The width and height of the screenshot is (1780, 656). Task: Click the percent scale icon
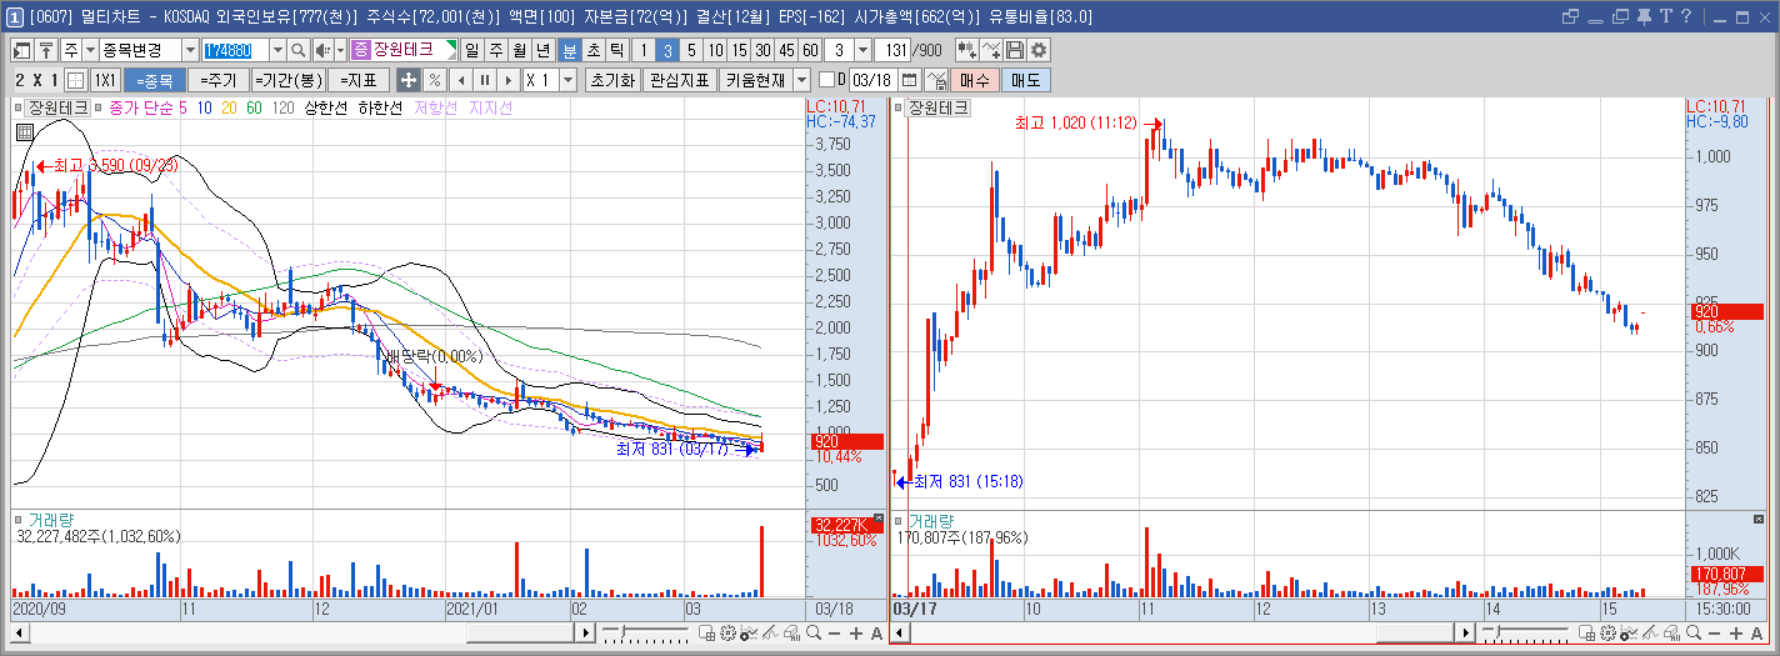pyautogui.click(x=434, y=80)
